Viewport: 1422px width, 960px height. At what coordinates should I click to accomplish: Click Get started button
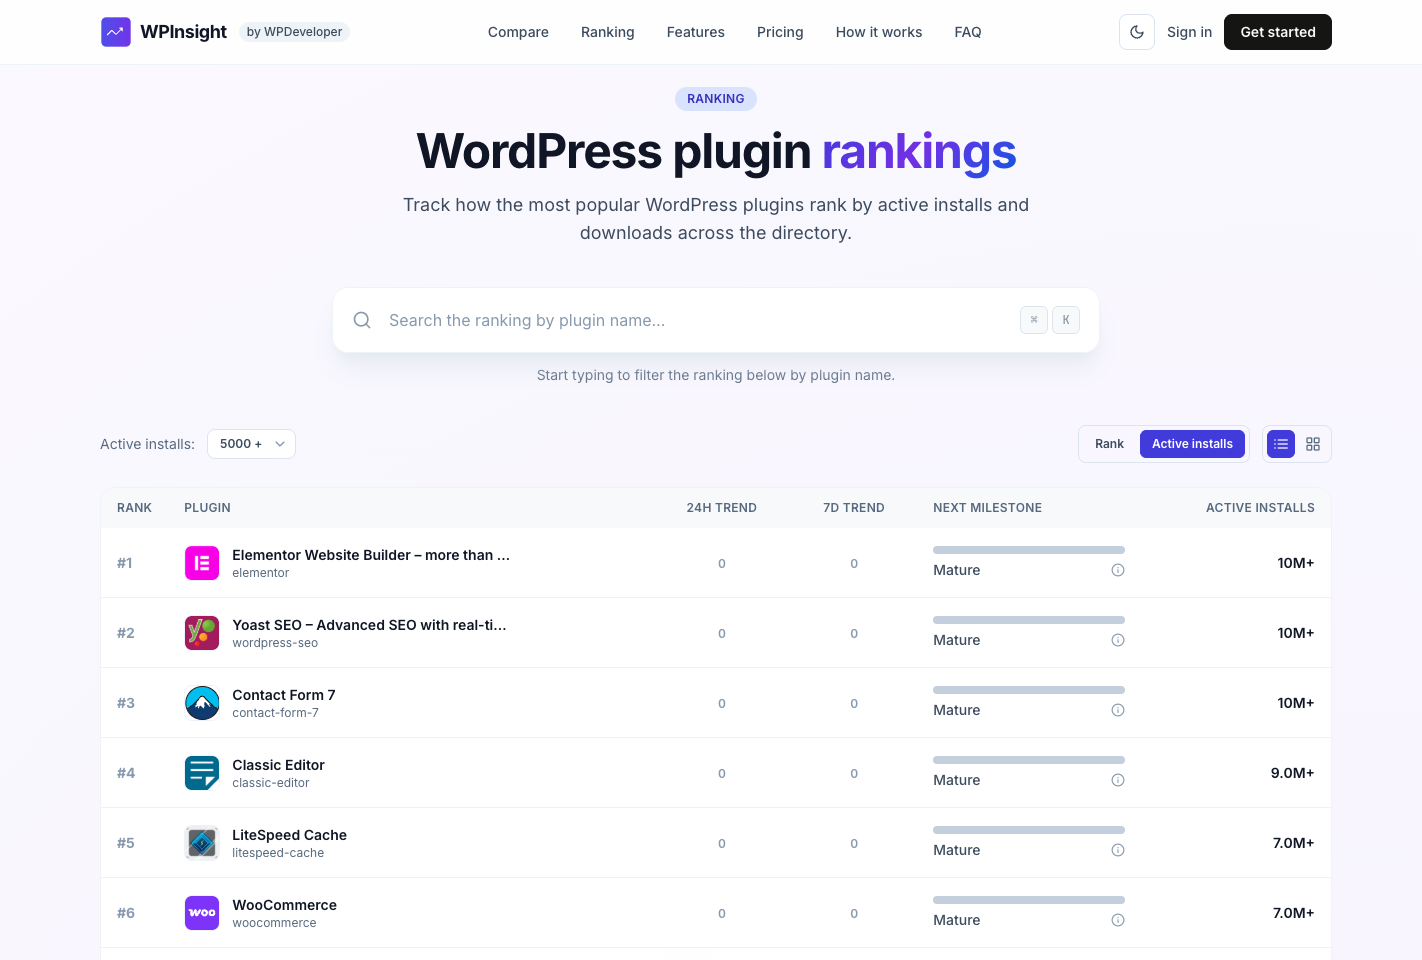(1278, 32)
